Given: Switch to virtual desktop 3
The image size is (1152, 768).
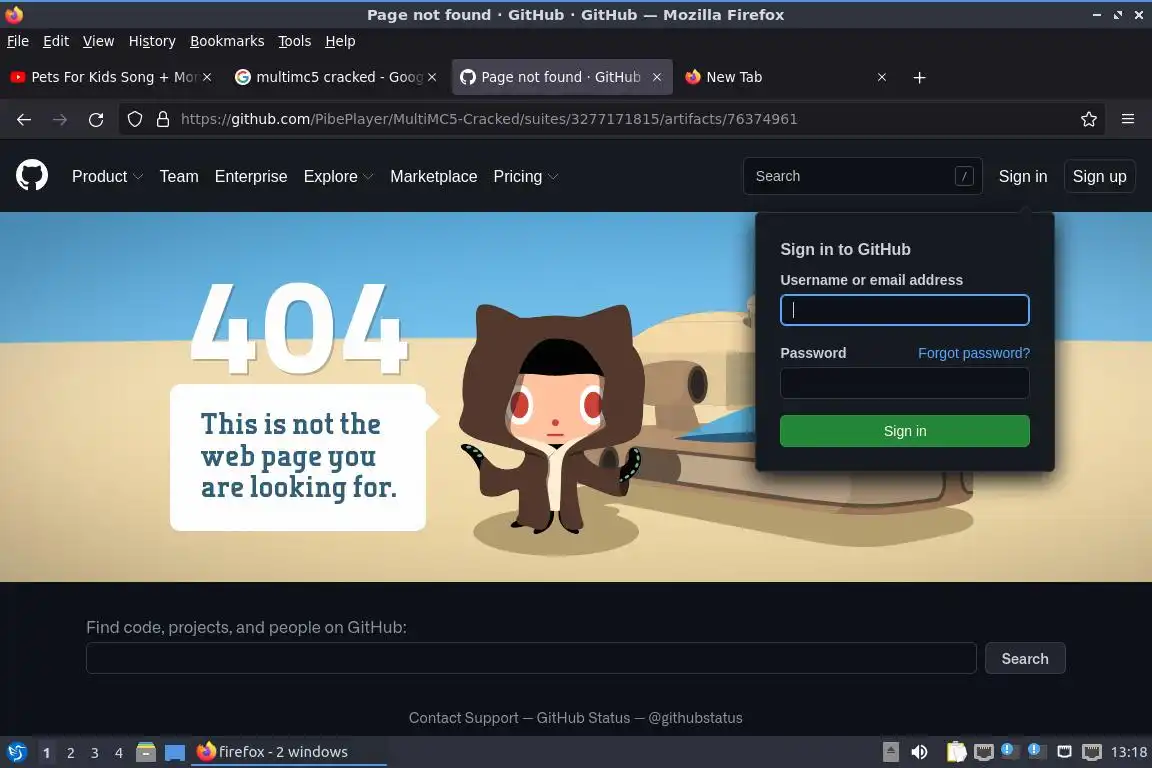Looking at the screenshot, I should pyautogui.click(x=95, y=753).
